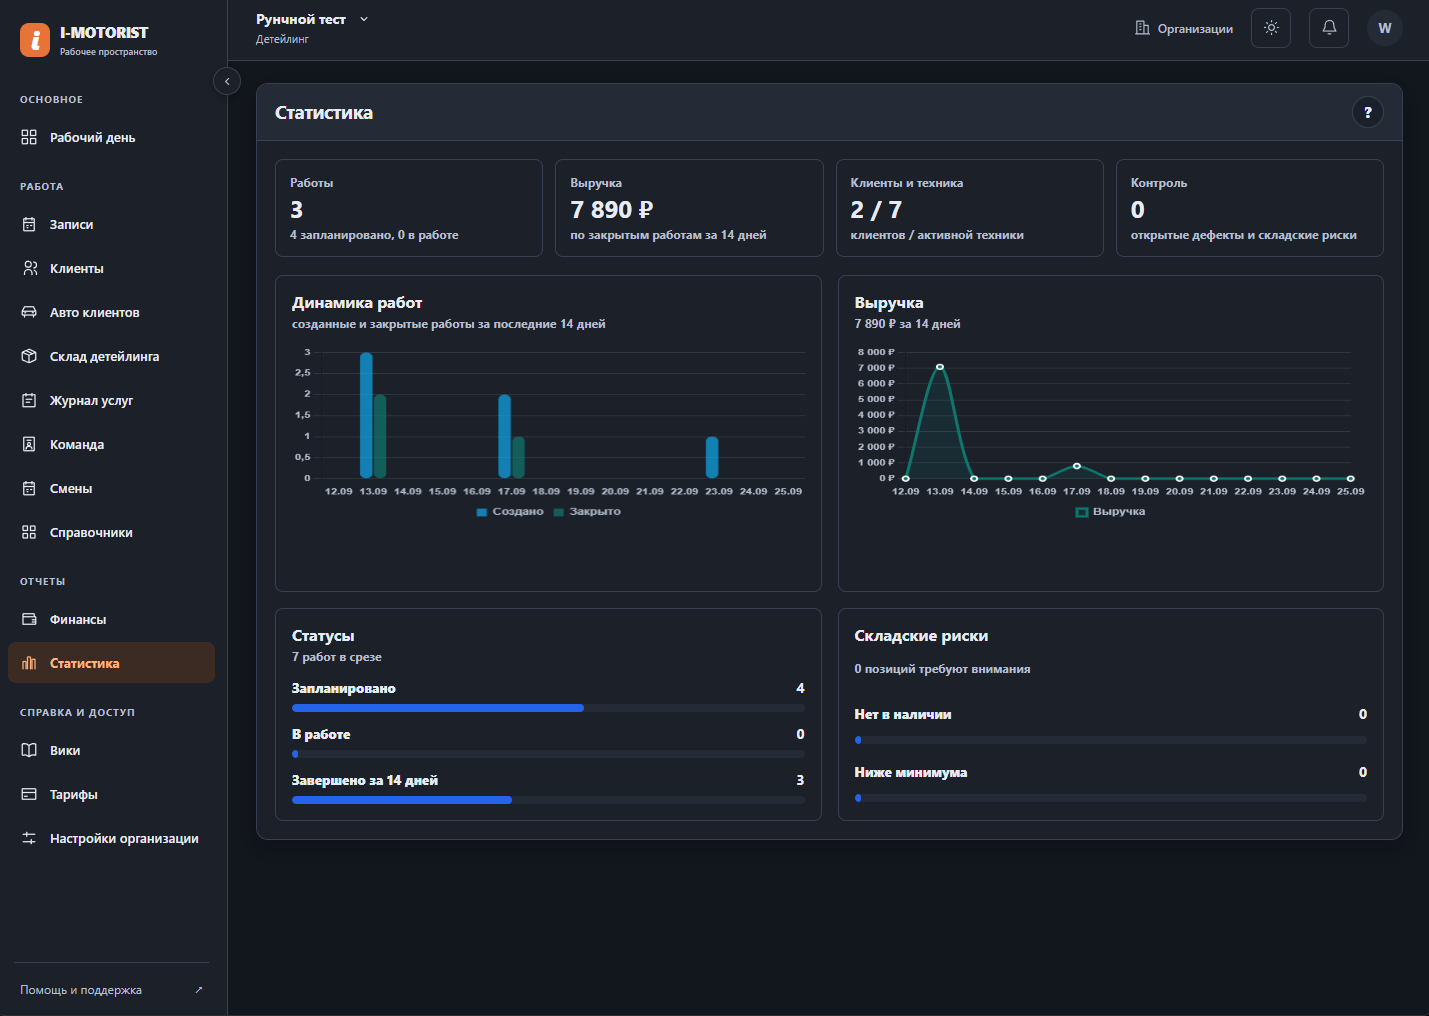Toggle Создано series in chart legend
1429x1016 pixels.
[510, 511]
